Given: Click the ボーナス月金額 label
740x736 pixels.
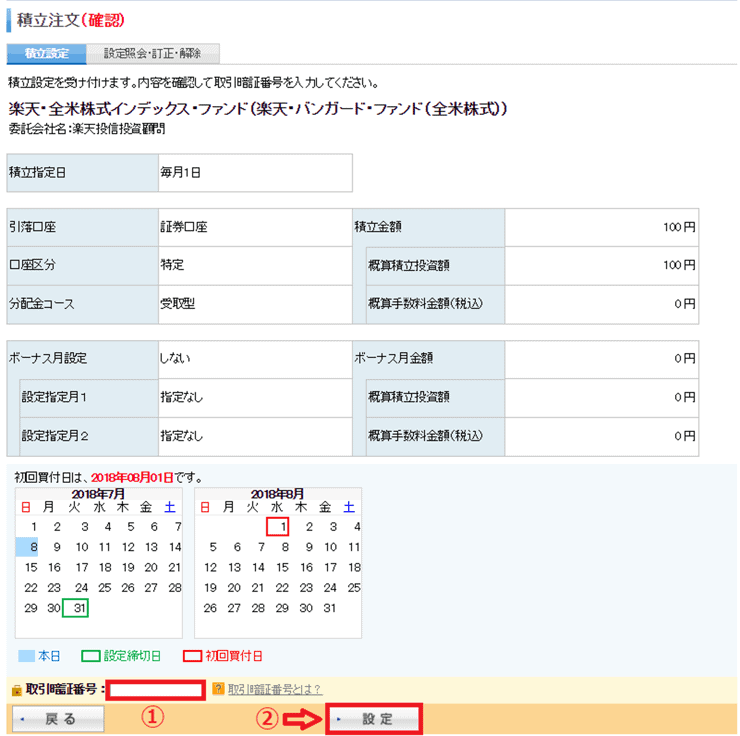Looking at the screenshot, I should pyautogui.click(x=394, y=358).
